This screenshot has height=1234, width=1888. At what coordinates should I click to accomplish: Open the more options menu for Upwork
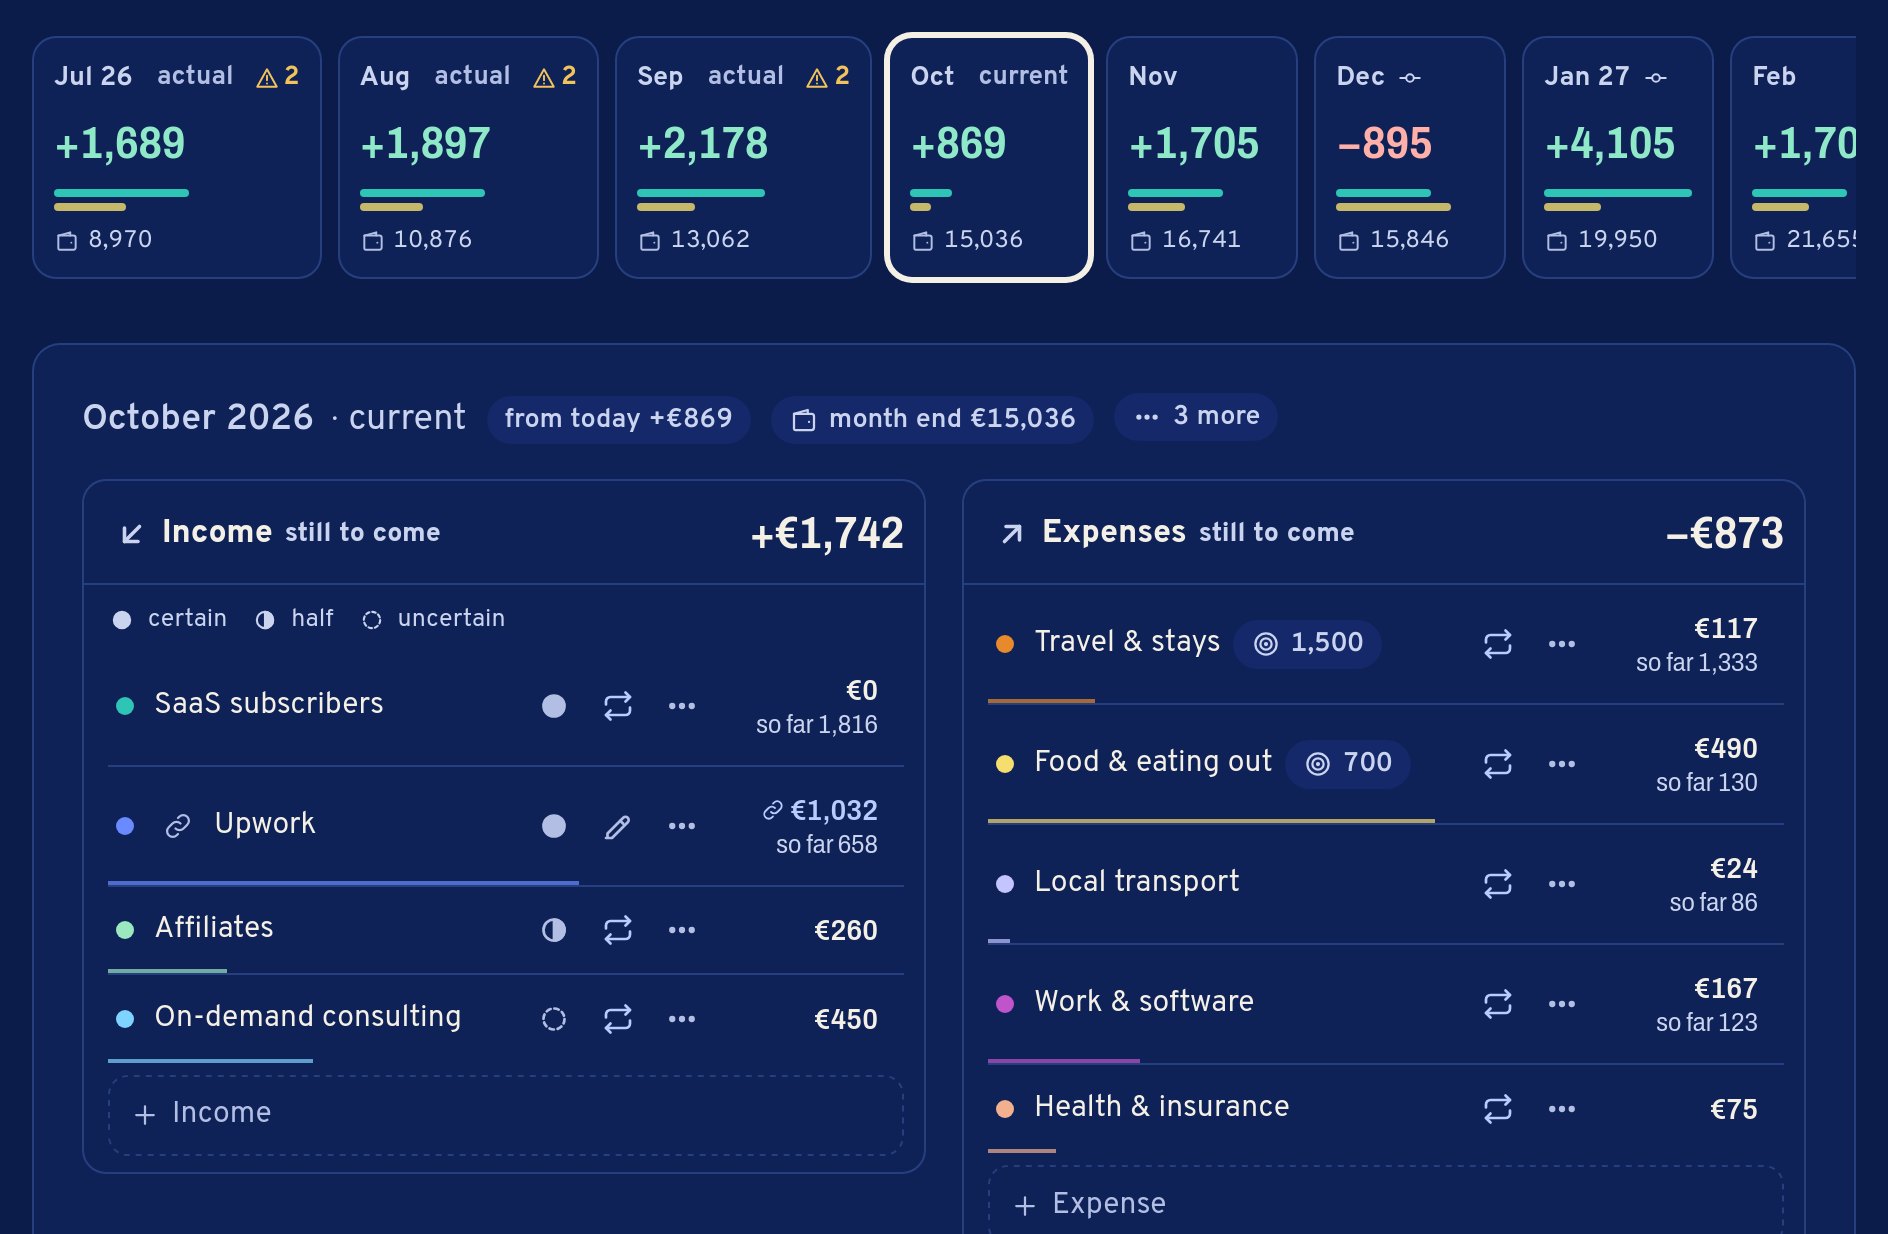pyautogui.click(x=682, y=826)
